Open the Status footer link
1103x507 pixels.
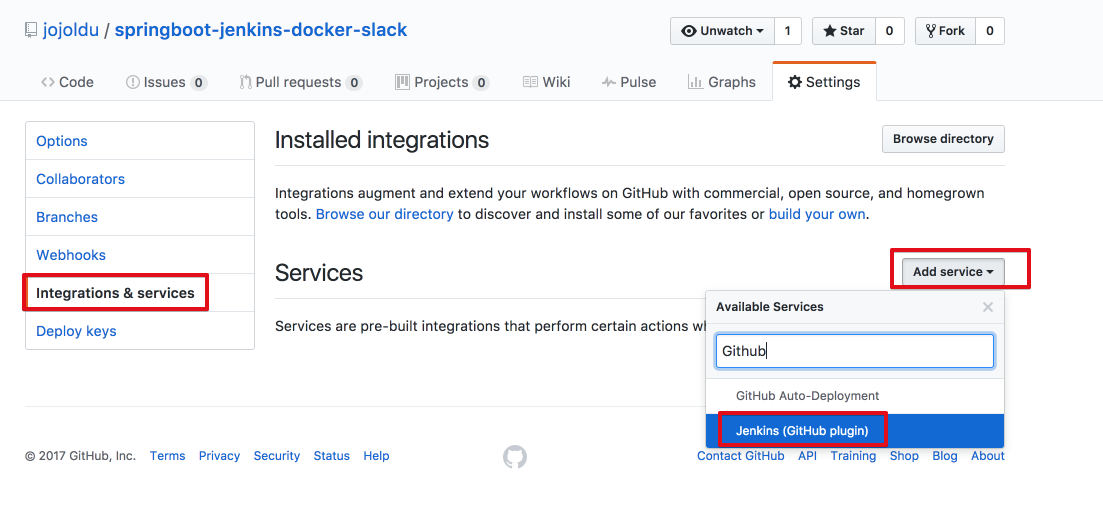pyautogui.click(x=331, y=456)
